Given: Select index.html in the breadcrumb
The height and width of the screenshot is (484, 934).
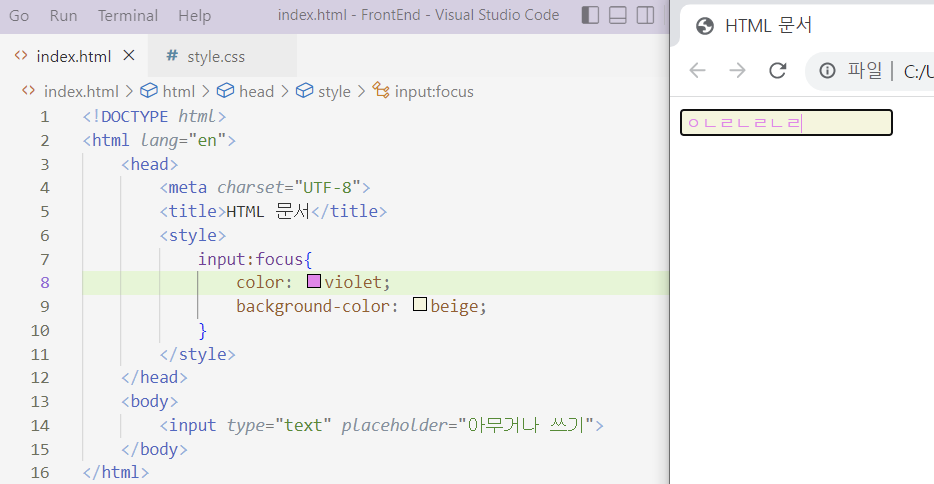Looking at the screenshot, I should click(x=81, y=91).
